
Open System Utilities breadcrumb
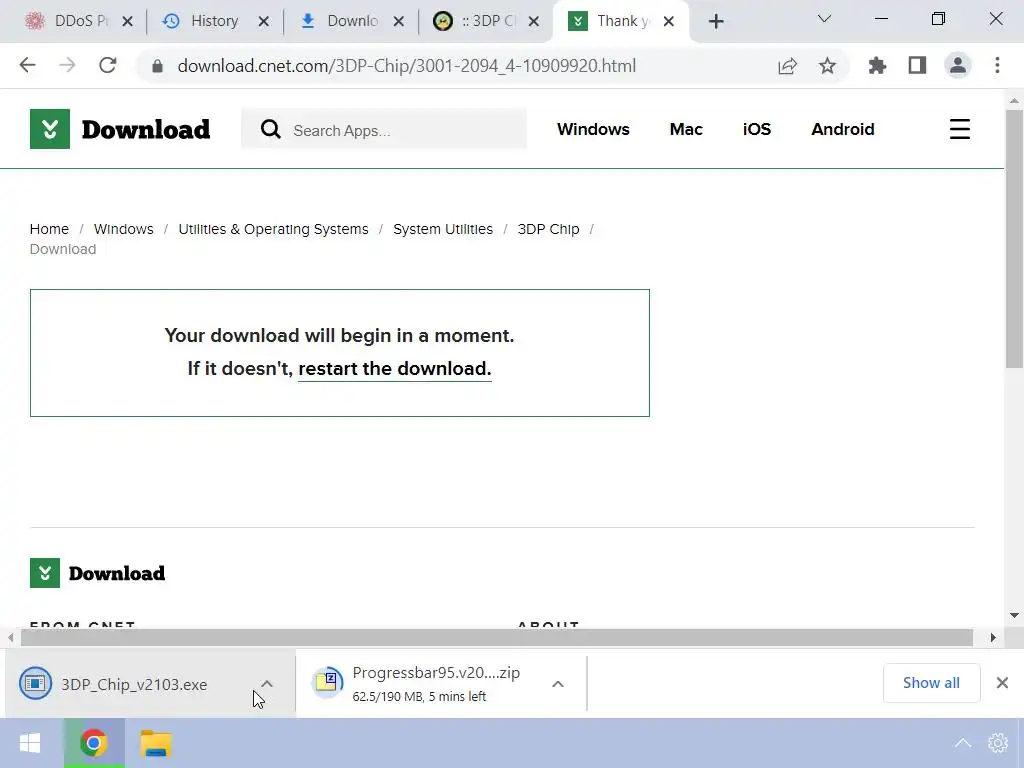point(443,229)
